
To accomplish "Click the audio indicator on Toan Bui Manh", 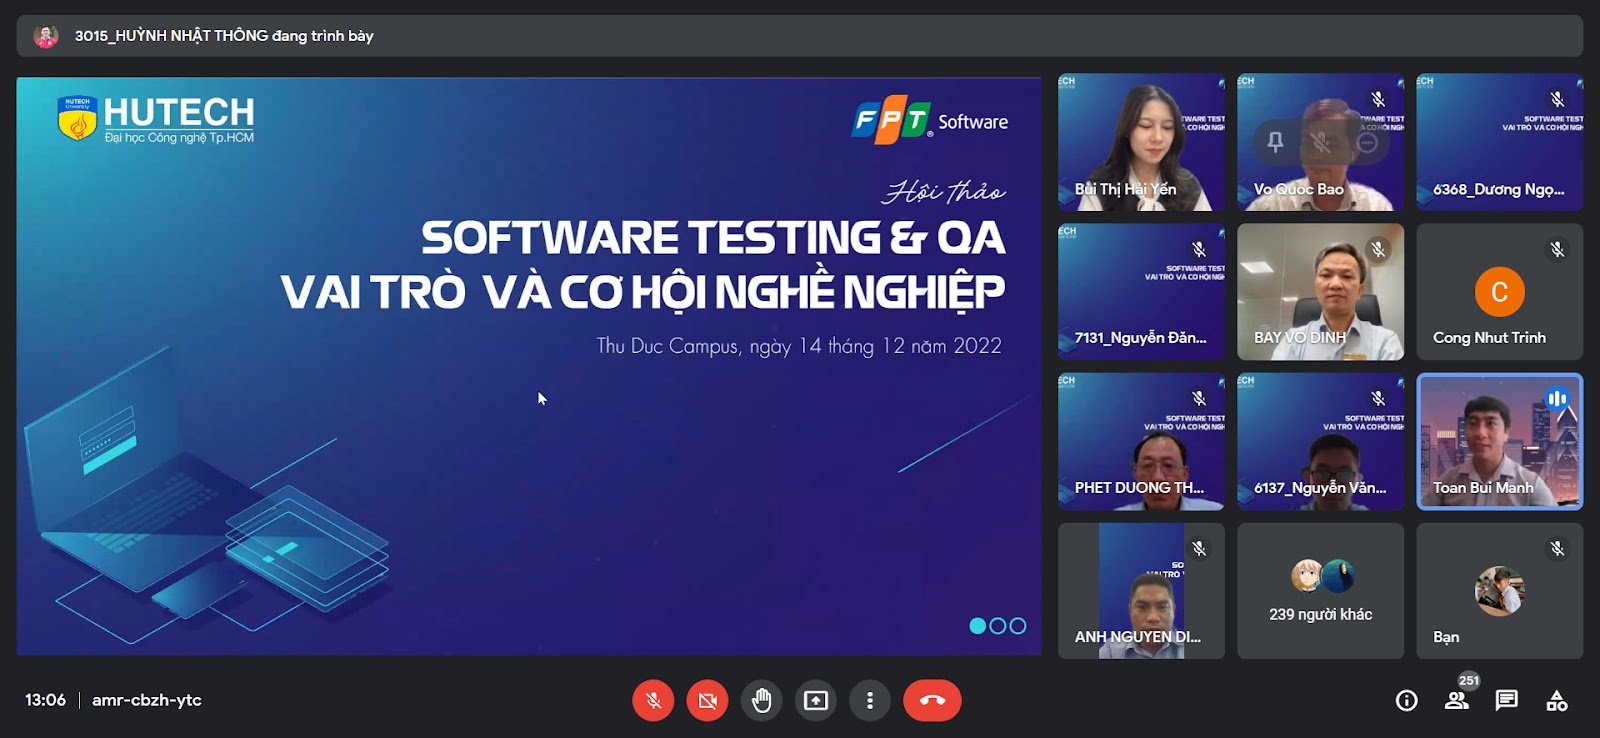I will click(1557, 399).
